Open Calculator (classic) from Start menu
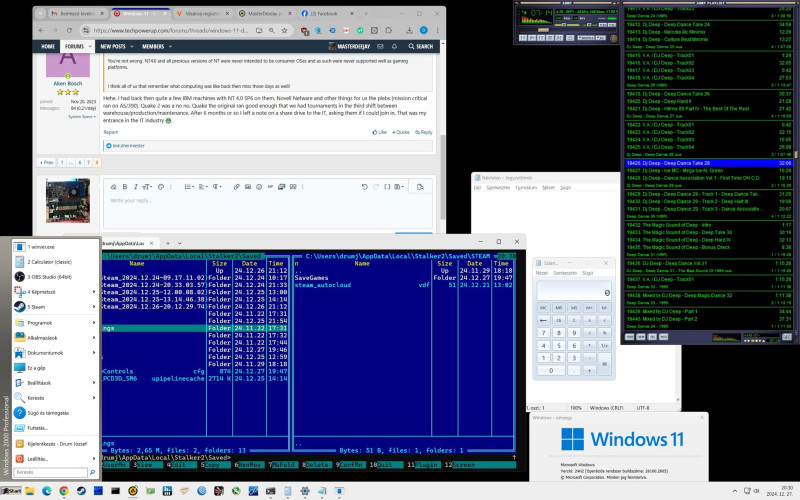Screen dimensions: 800x500 point(55,262)
